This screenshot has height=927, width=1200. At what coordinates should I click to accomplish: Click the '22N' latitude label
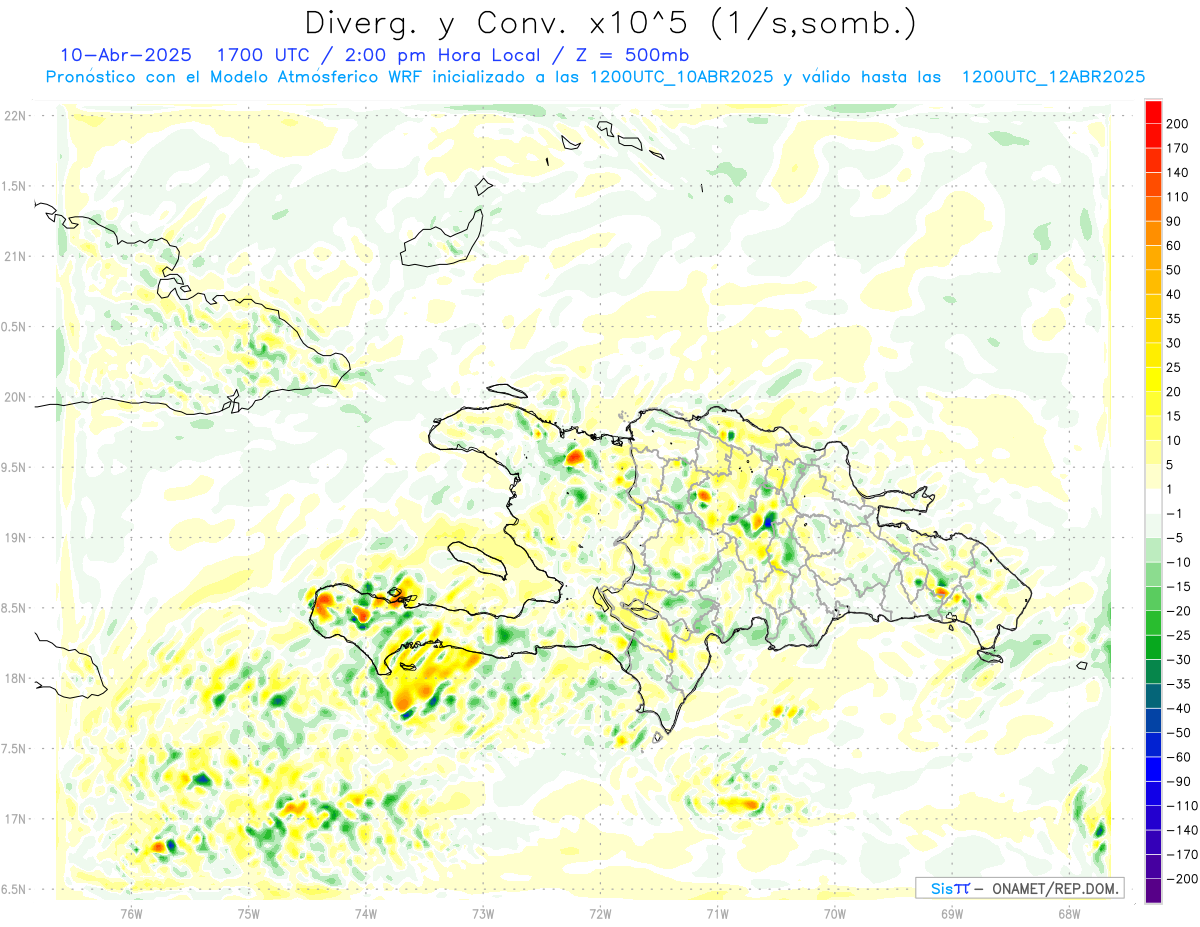[x=13, y=116]
